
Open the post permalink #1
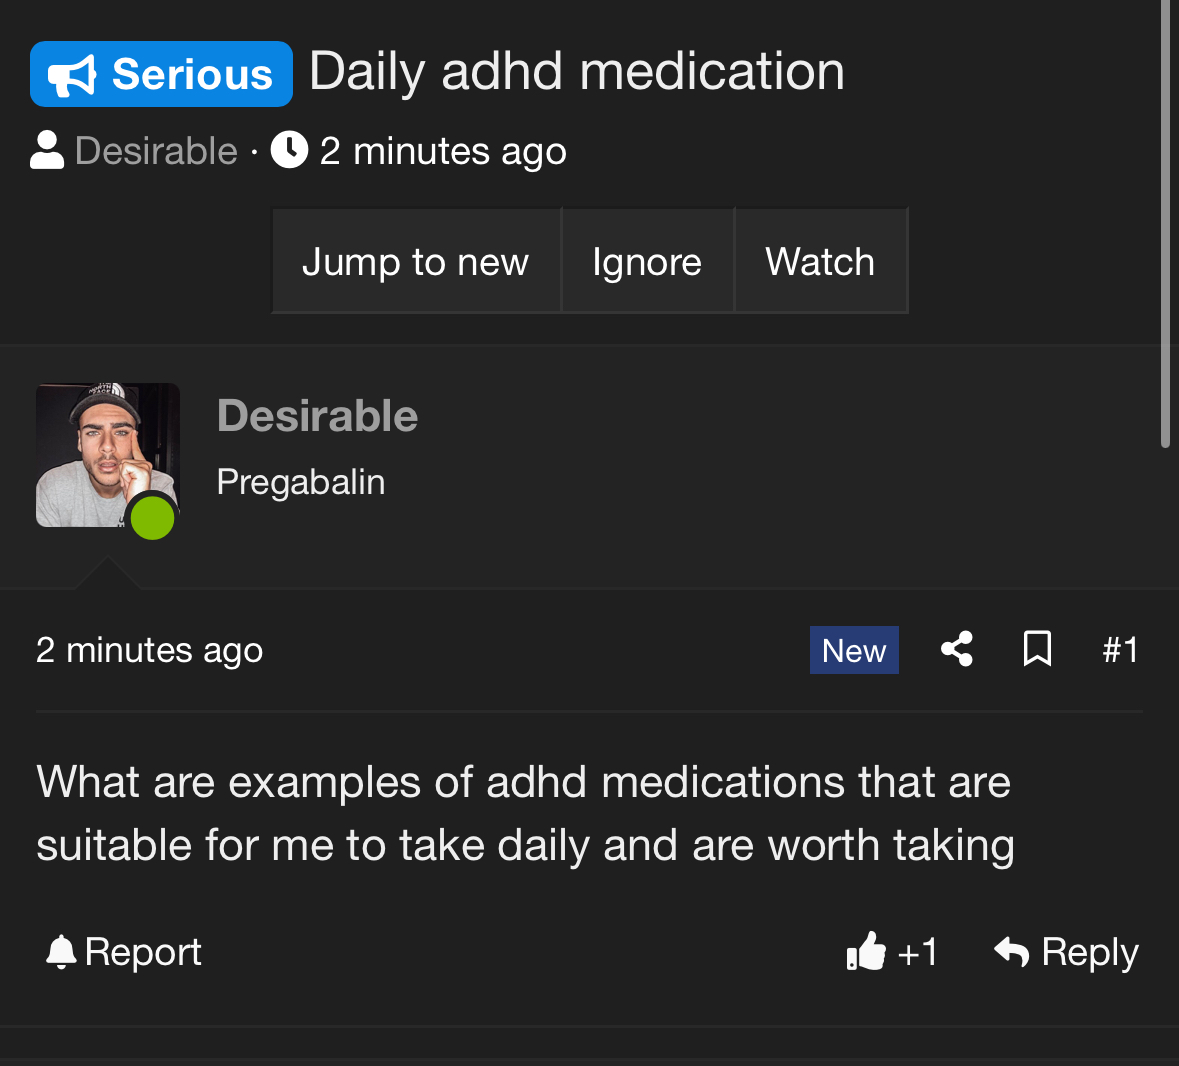(1120, 650)
